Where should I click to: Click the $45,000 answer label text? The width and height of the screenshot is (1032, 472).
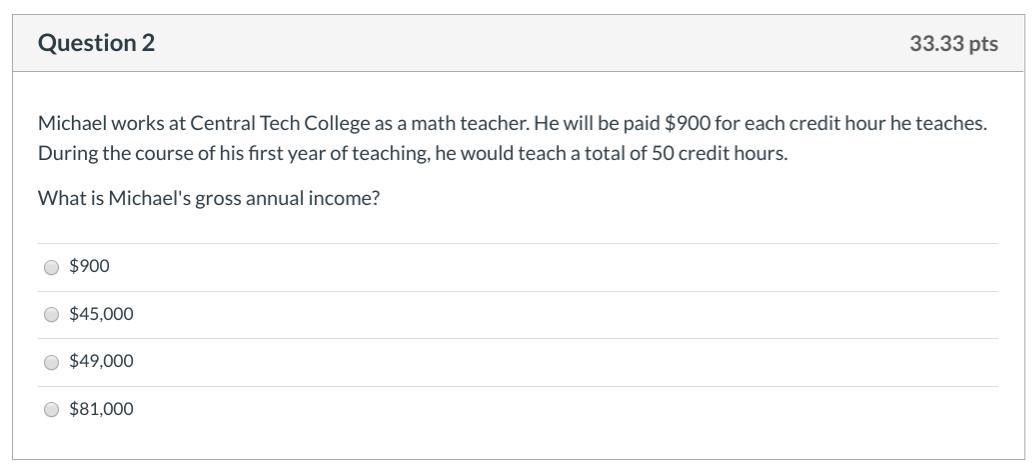click(101, 314)
